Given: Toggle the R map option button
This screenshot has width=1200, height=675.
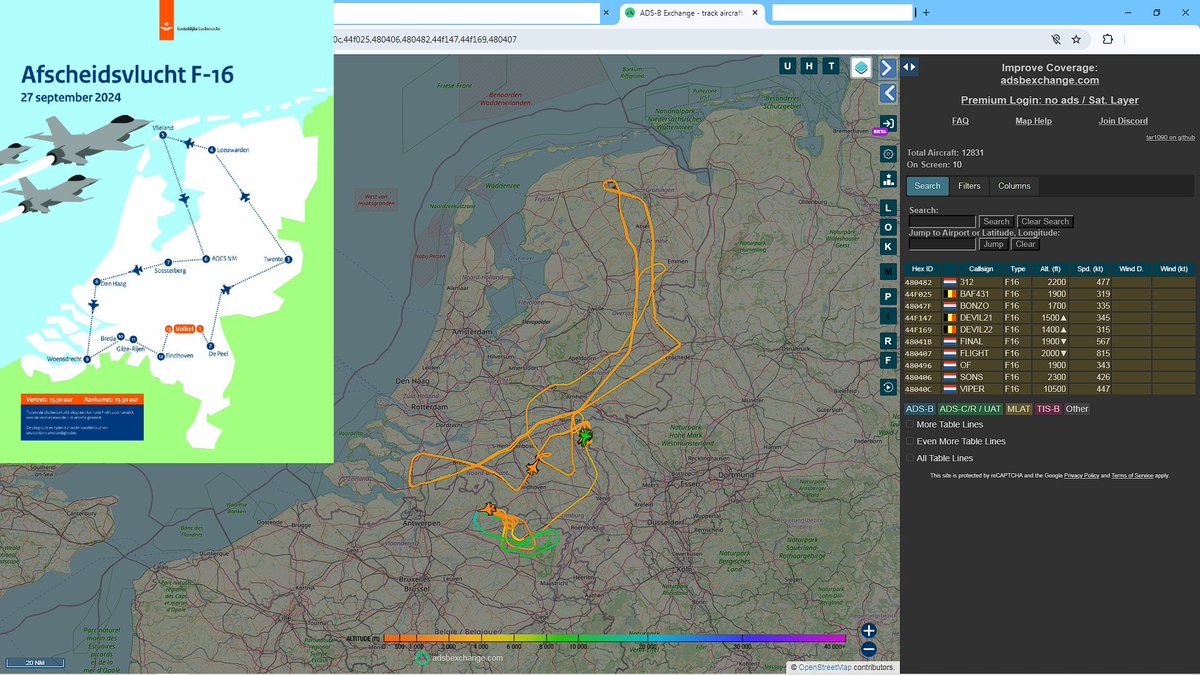Looking at the screenshot, I should [888, 341].
